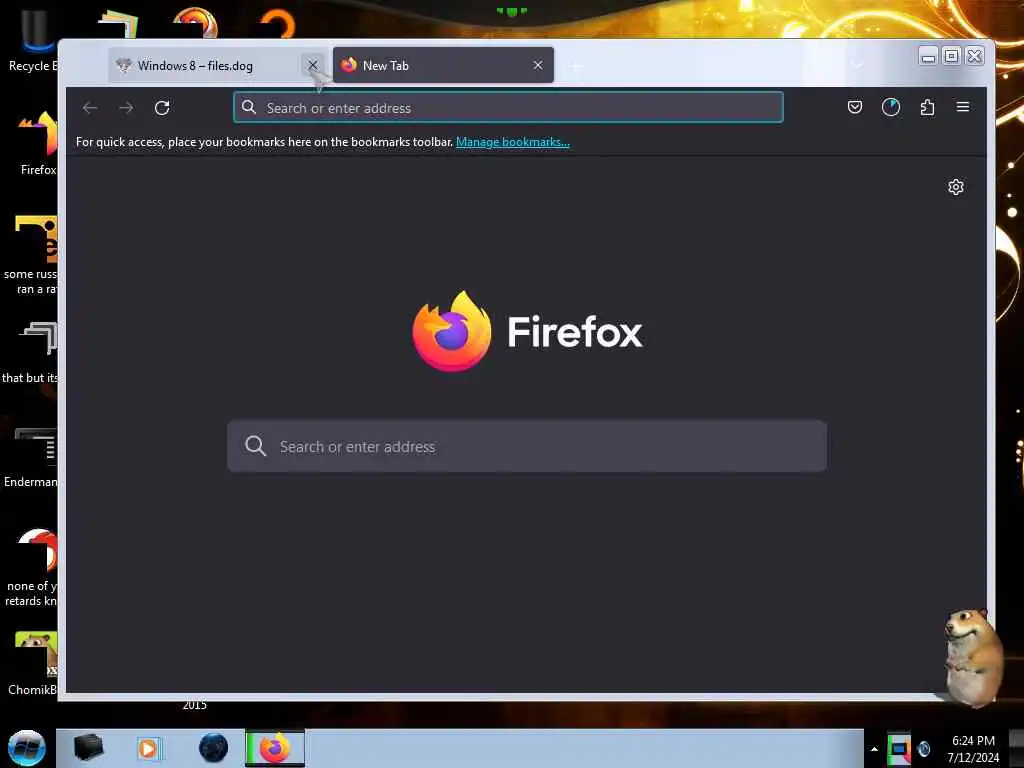Open the black box taskbar icon
The height and width of the screenshot is (768, 1024).
tap(88, 748)
